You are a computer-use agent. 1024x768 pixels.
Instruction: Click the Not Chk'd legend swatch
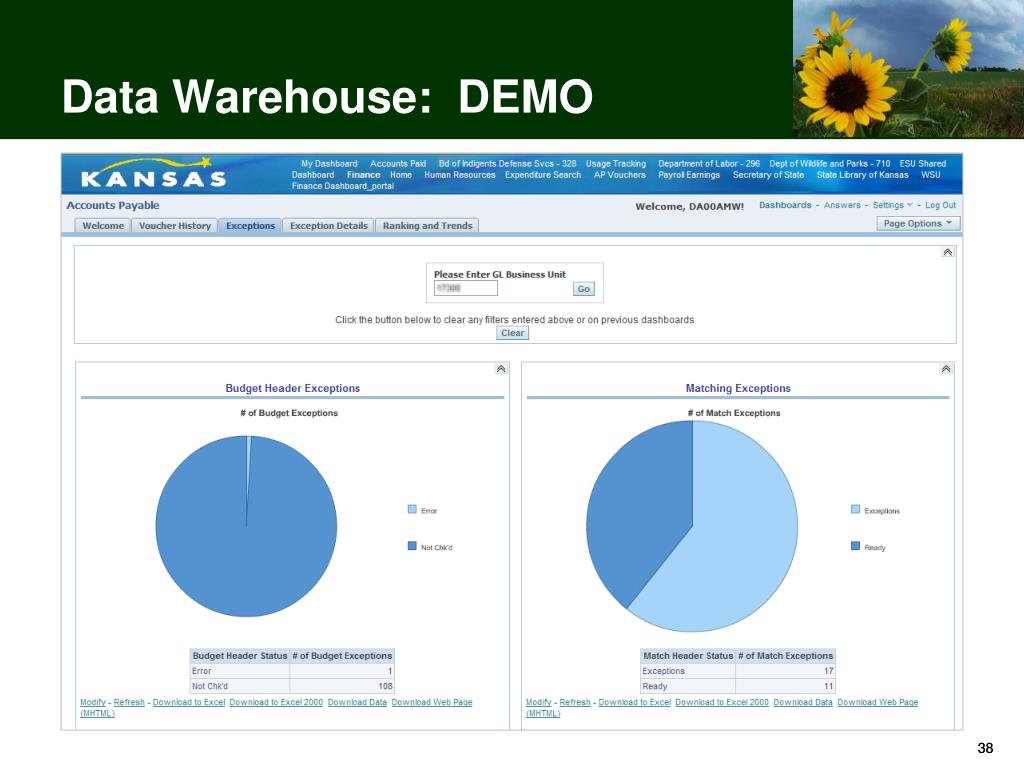(x=412, y=546)
